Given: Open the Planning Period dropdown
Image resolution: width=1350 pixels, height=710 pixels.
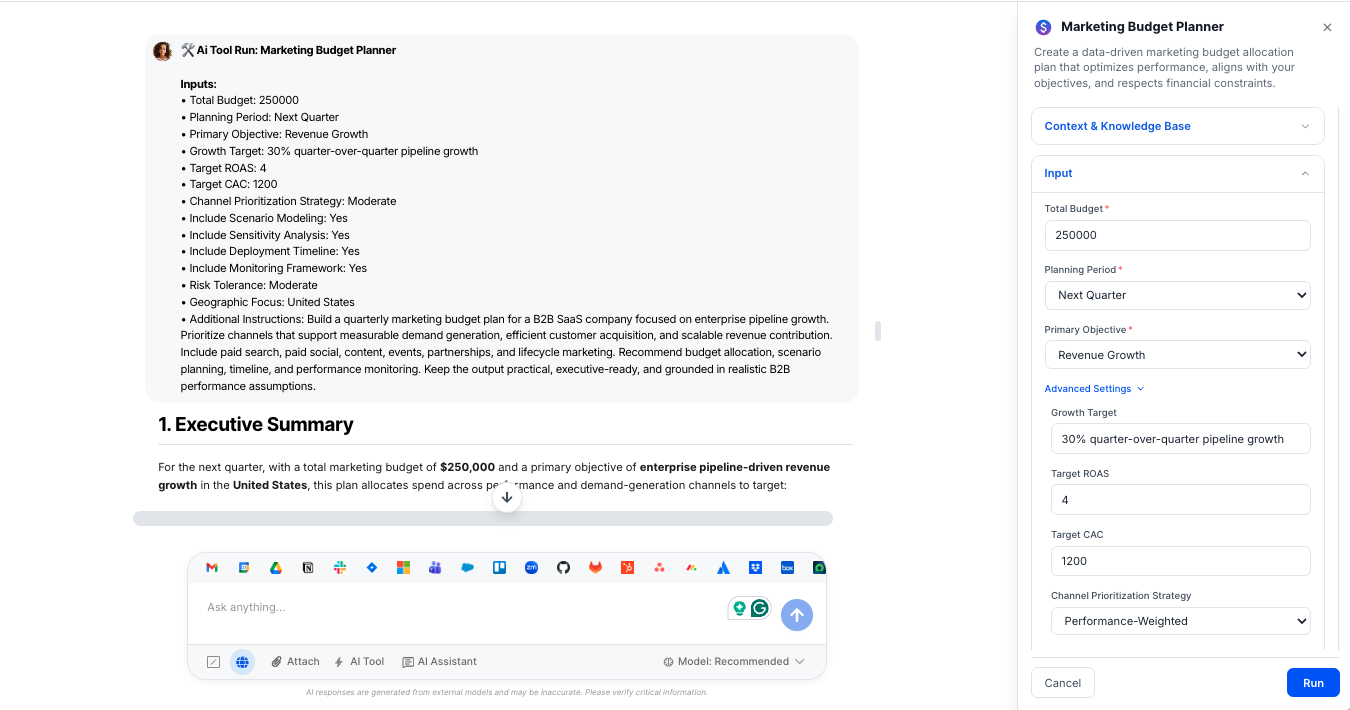Looking at the screenshot, I should 1177,295.
